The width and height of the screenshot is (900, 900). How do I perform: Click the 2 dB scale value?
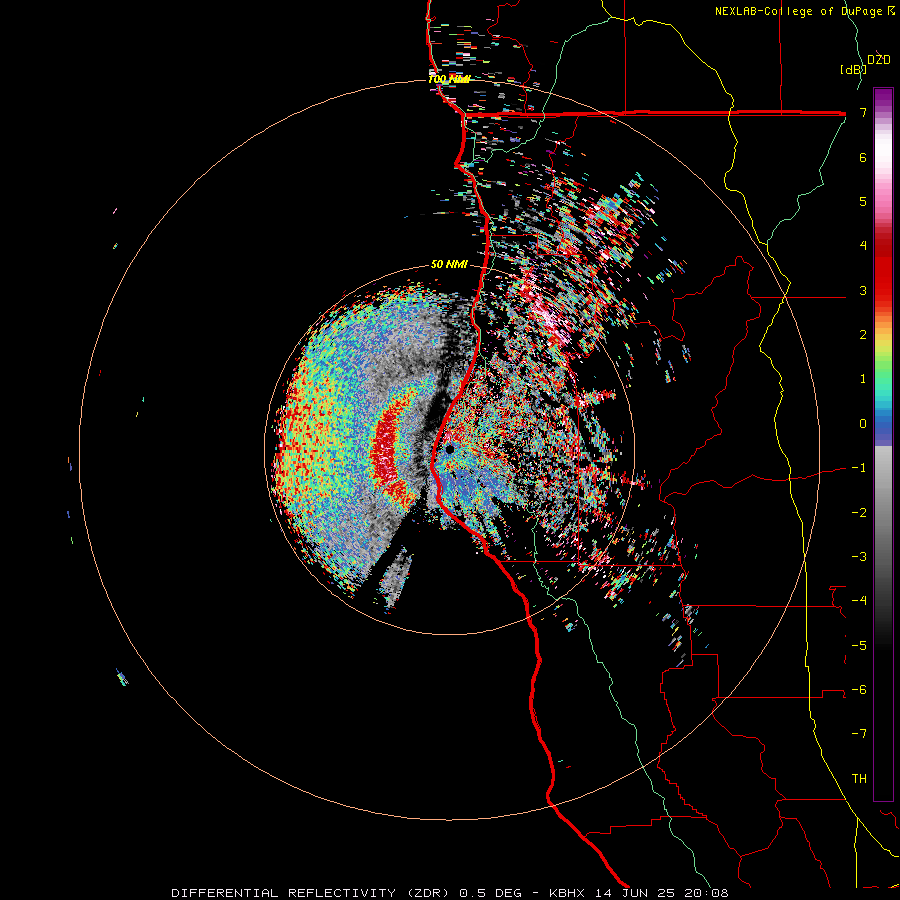(x=863, y=335)
